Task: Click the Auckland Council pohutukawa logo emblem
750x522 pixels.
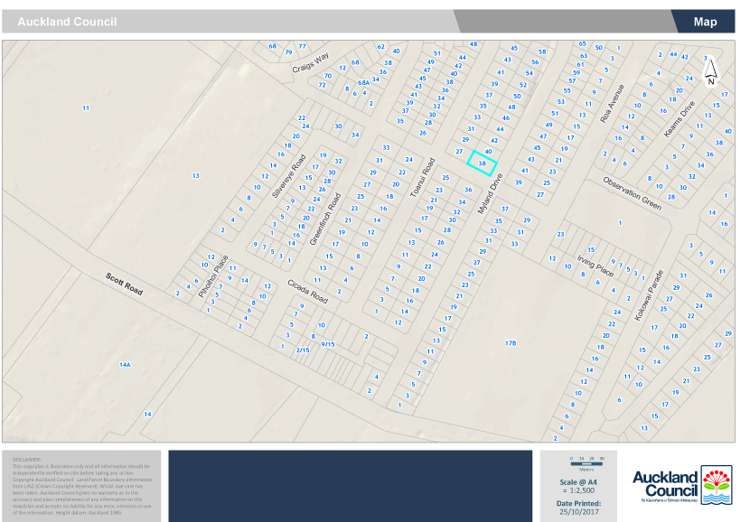Action: pyautogui.click(x=716, y=484)
